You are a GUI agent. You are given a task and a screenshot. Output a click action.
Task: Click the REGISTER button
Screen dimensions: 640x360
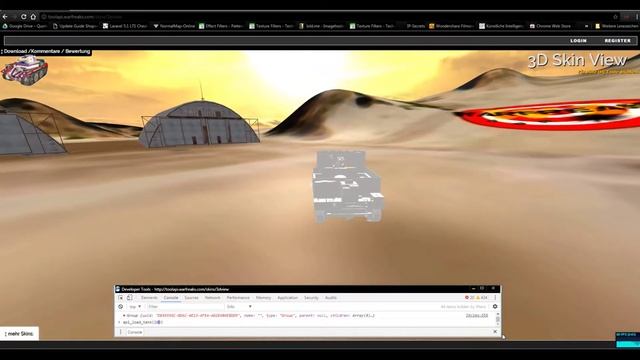click(x=618, y=40)
